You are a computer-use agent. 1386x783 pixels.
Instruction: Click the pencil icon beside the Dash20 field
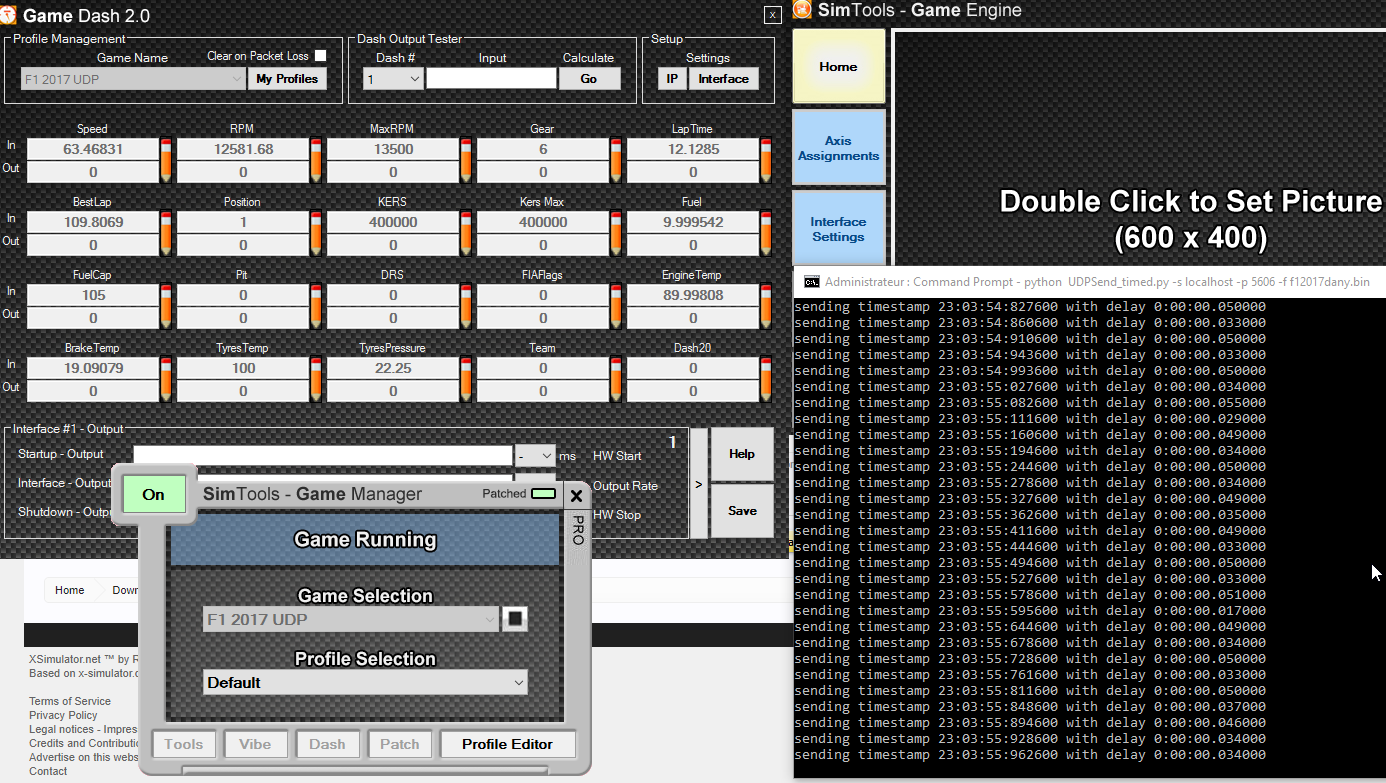pos(766,378)
